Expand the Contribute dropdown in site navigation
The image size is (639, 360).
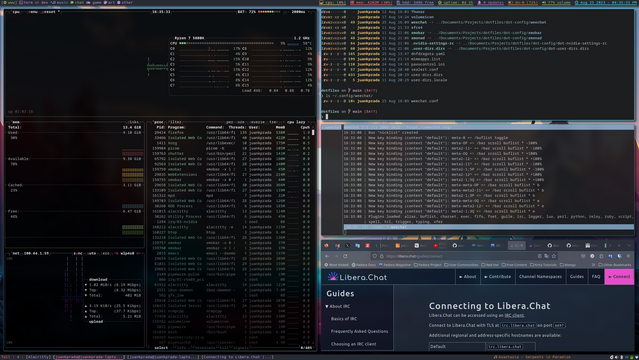497,276
